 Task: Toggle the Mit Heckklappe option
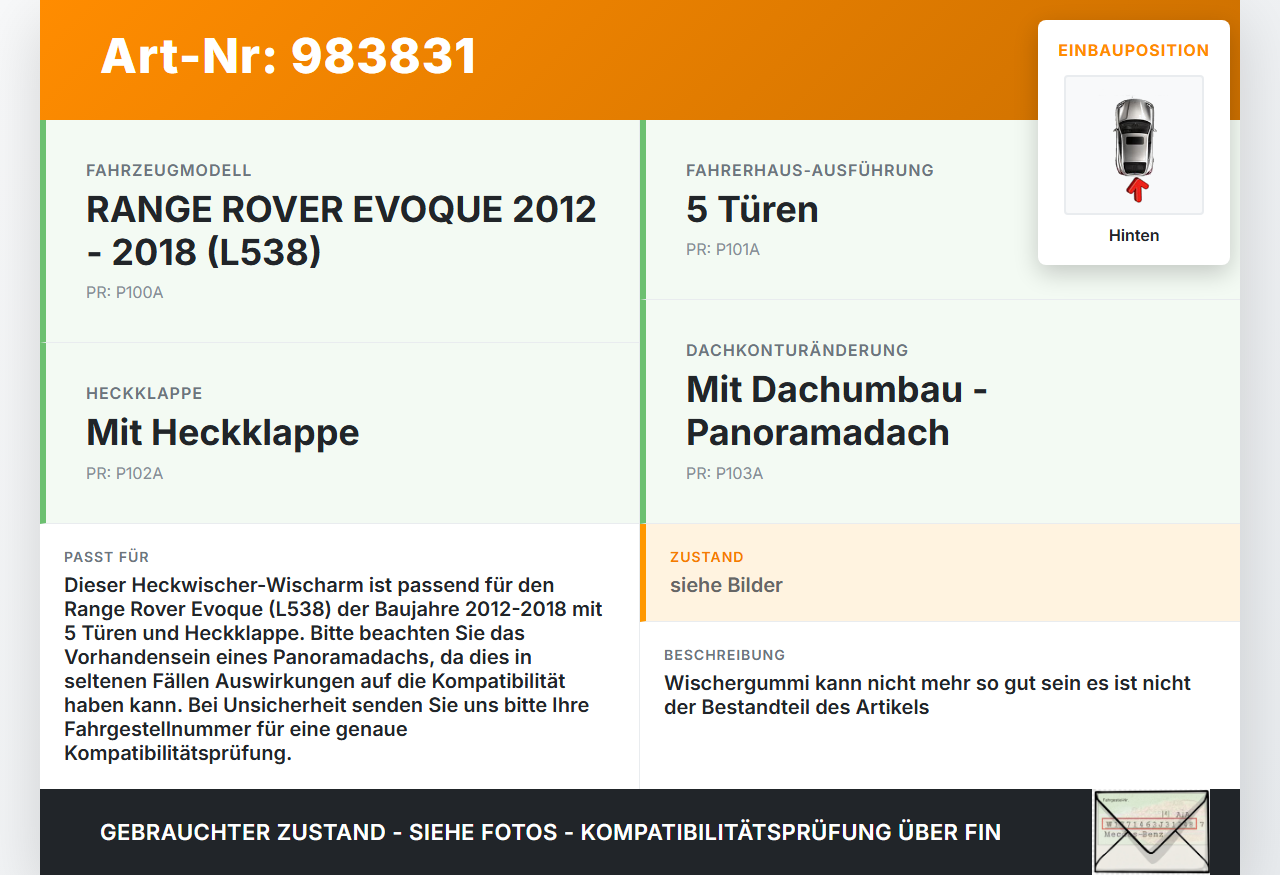click(x=222, y=433)
